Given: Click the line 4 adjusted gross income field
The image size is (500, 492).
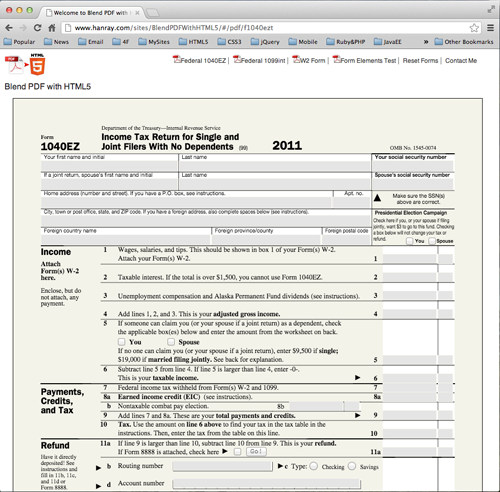Looking at the screenshot, I should click(409, 314).
